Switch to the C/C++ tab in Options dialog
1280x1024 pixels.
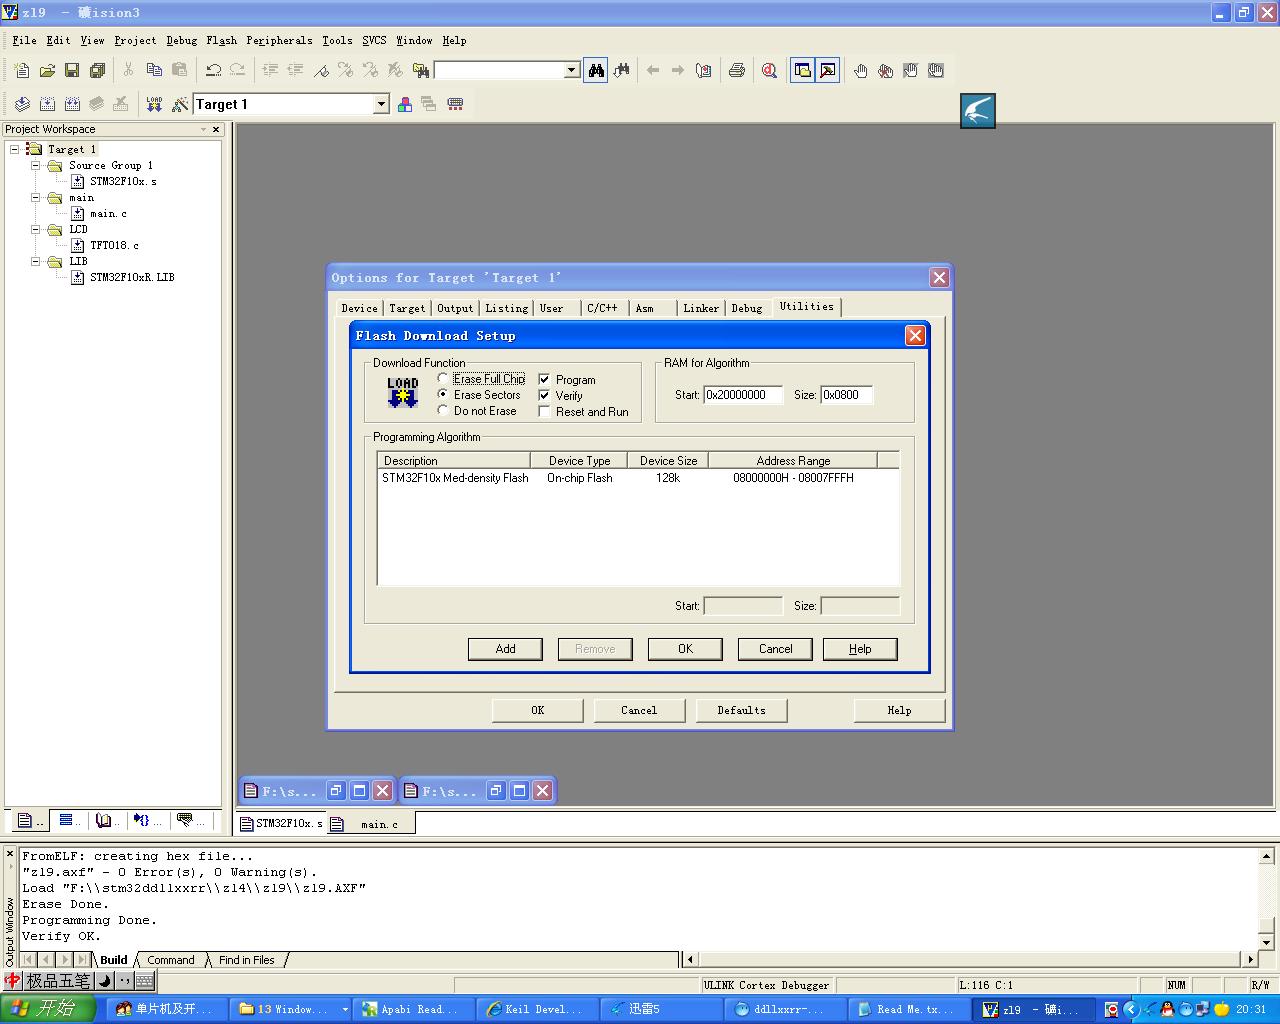(x=603, y=308)
